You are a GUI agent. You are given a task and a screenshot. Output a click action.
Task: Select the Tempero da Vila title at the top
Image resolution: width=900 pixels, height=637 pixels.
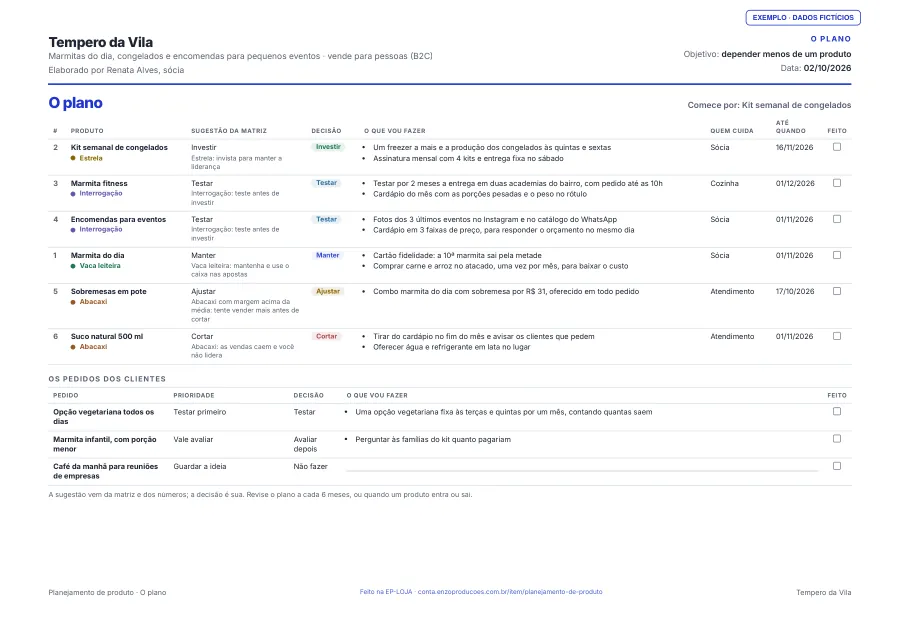click(x=100, y=42)
